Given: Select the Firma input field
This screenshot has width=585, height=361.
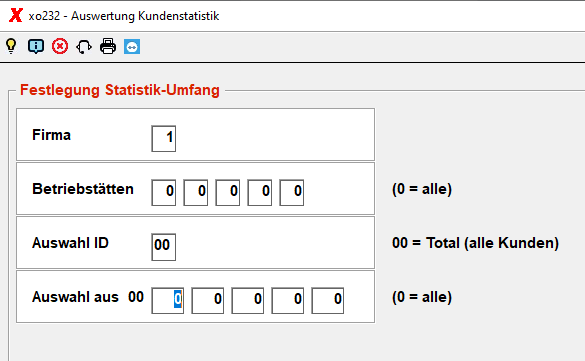Looking at the screenshot, I should click(163, 138).
